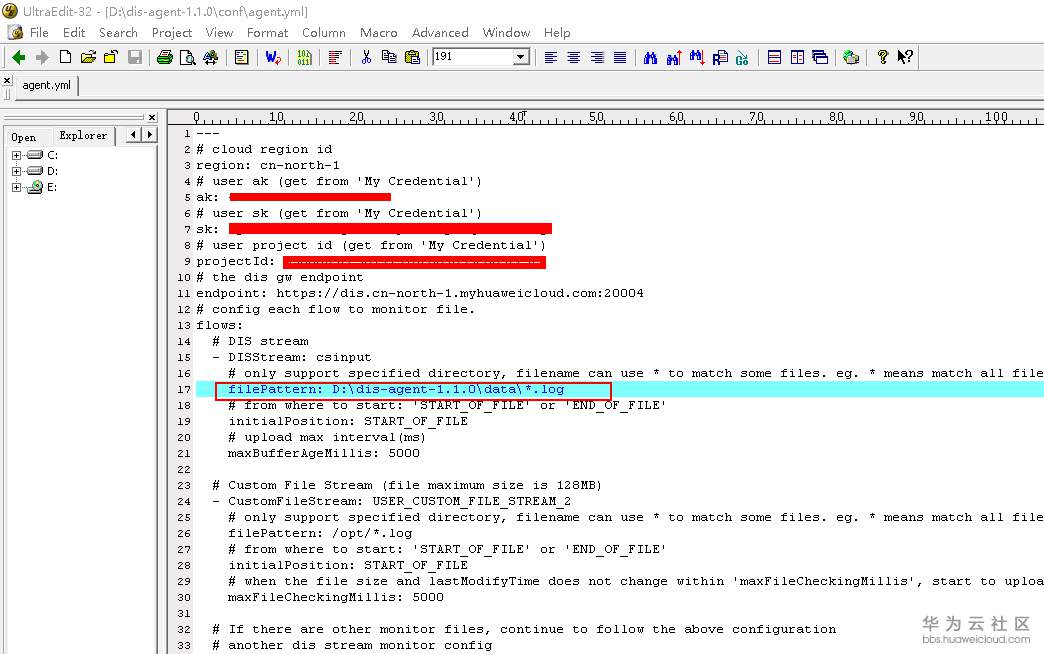The width and height of the screenshot is (1044, 654).
Task: Open the Help menu
Action: pos(557,33)
